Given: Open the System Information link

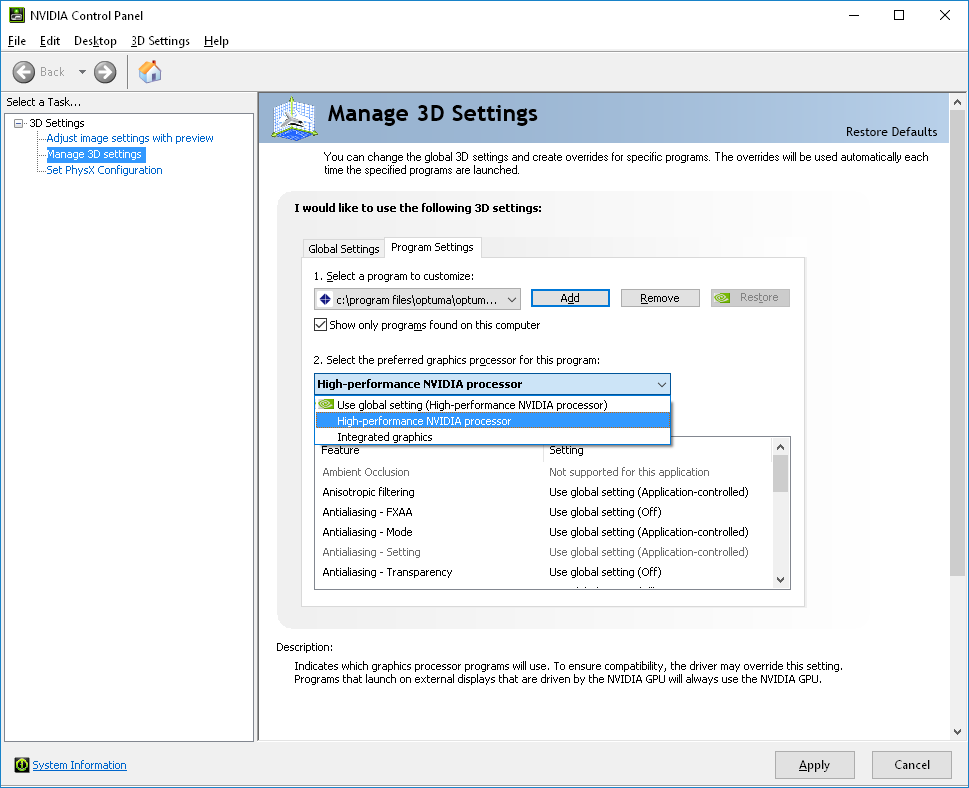Looking at the screenshot, I should pyautogui.click(x=79, y=765).
